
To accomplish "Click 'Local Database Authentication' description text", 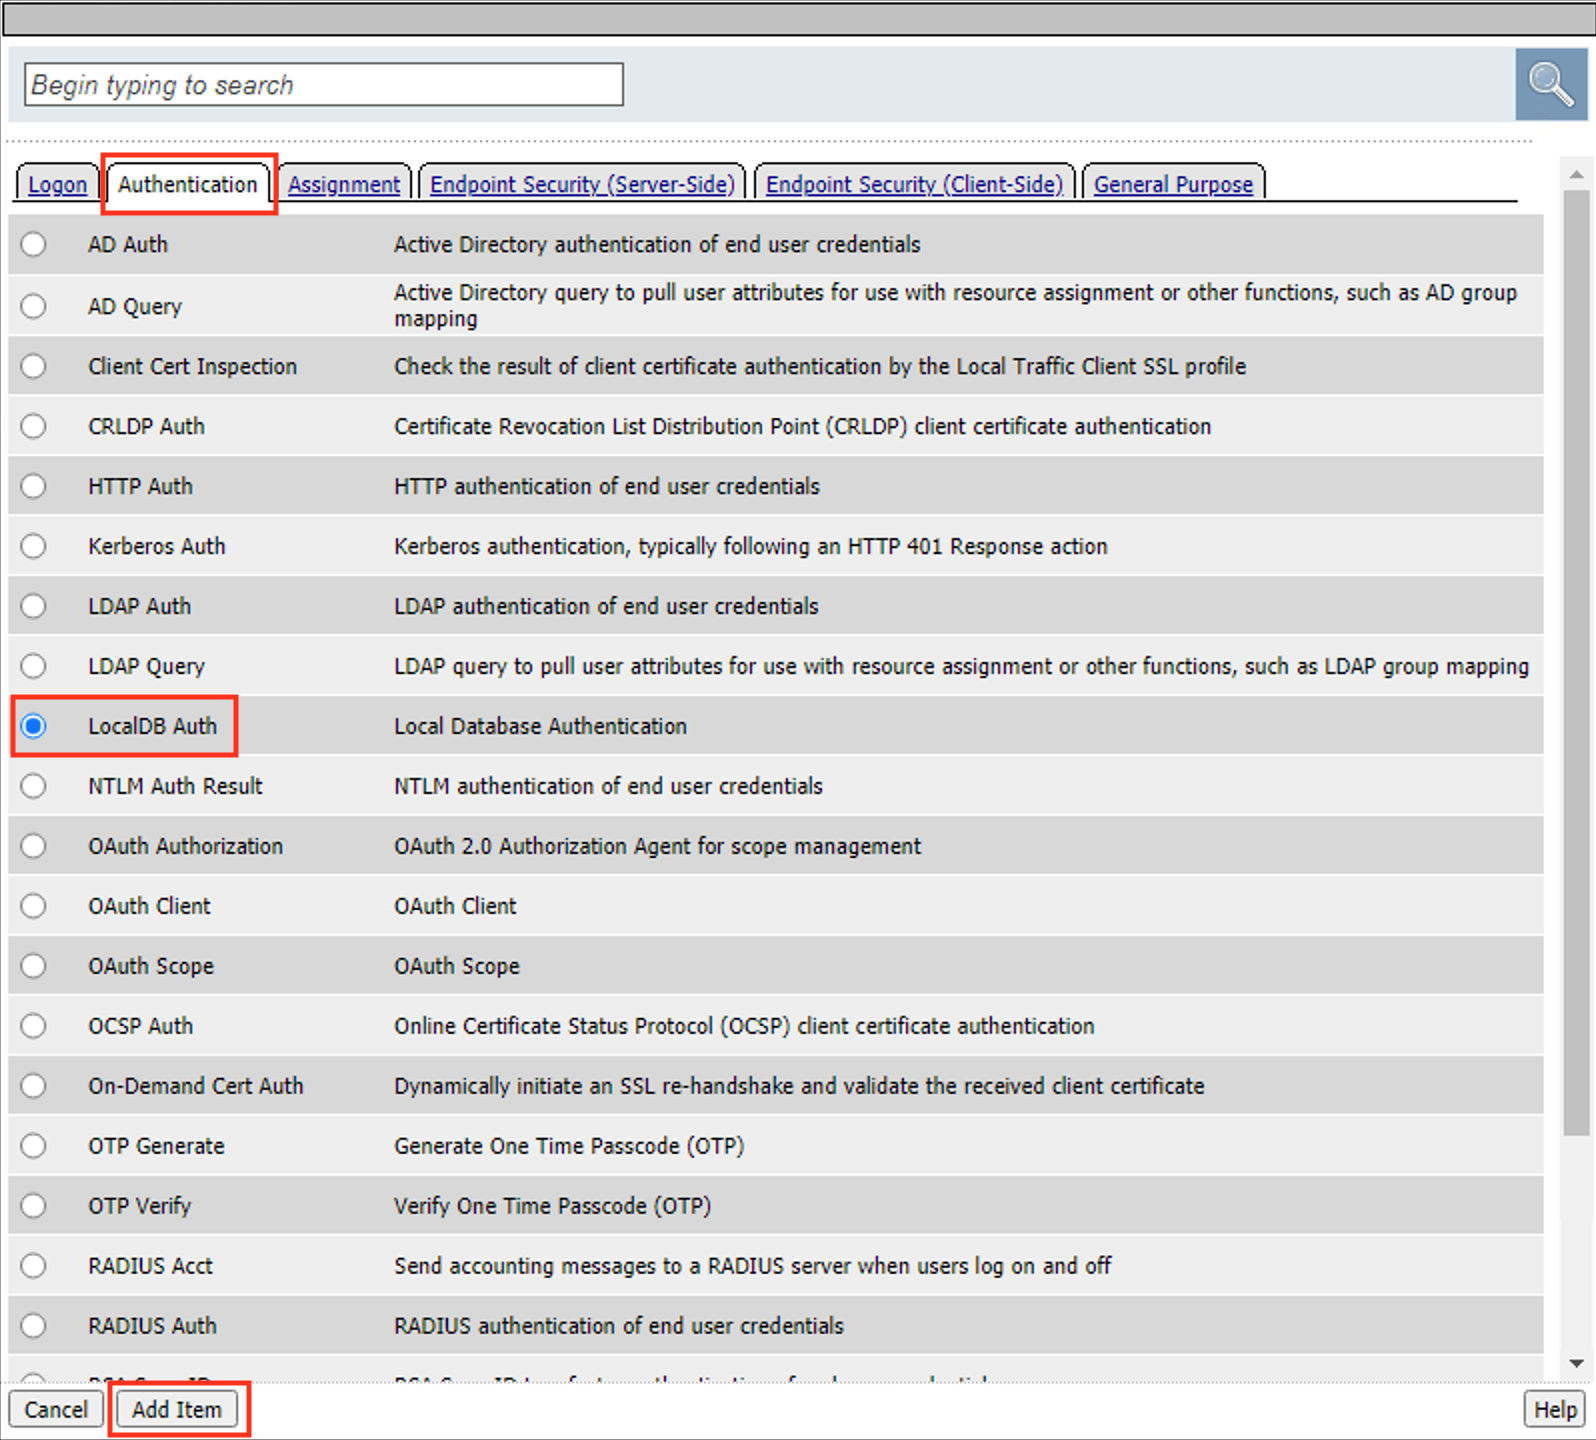I will click(540, 726).
